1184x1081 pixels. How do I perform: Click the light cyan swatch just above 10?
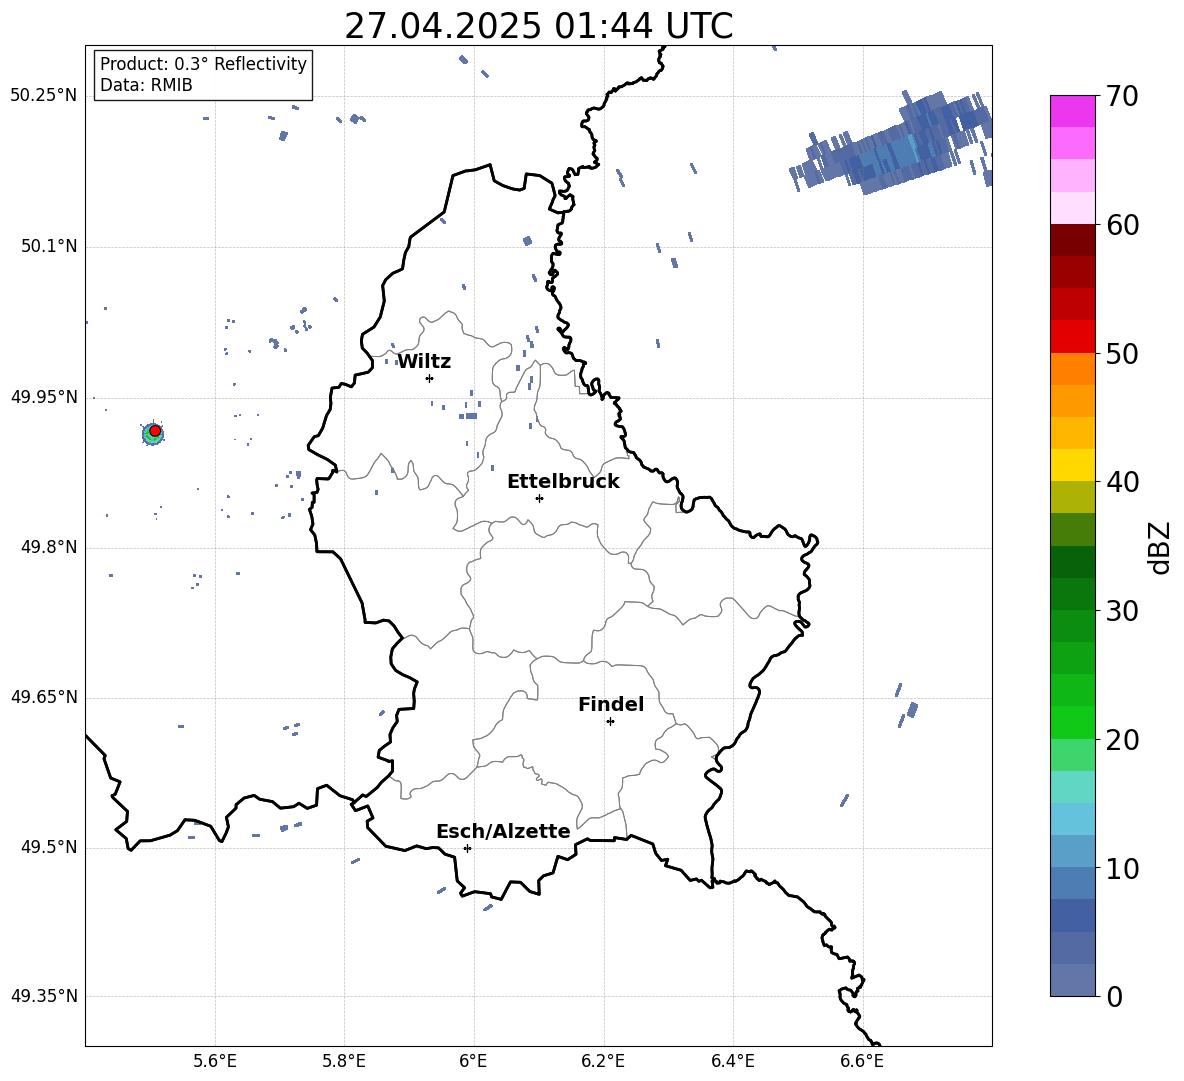(1073, 851)
